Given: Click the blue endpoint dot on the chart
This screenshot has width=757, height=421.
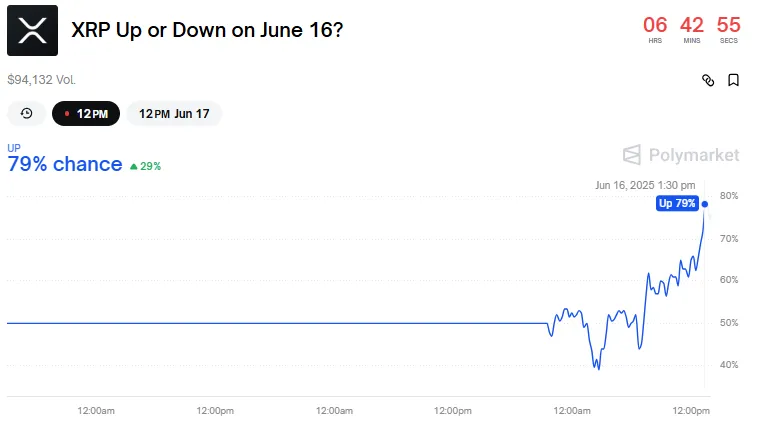Looking at the screenshot, I should point(705,204).
